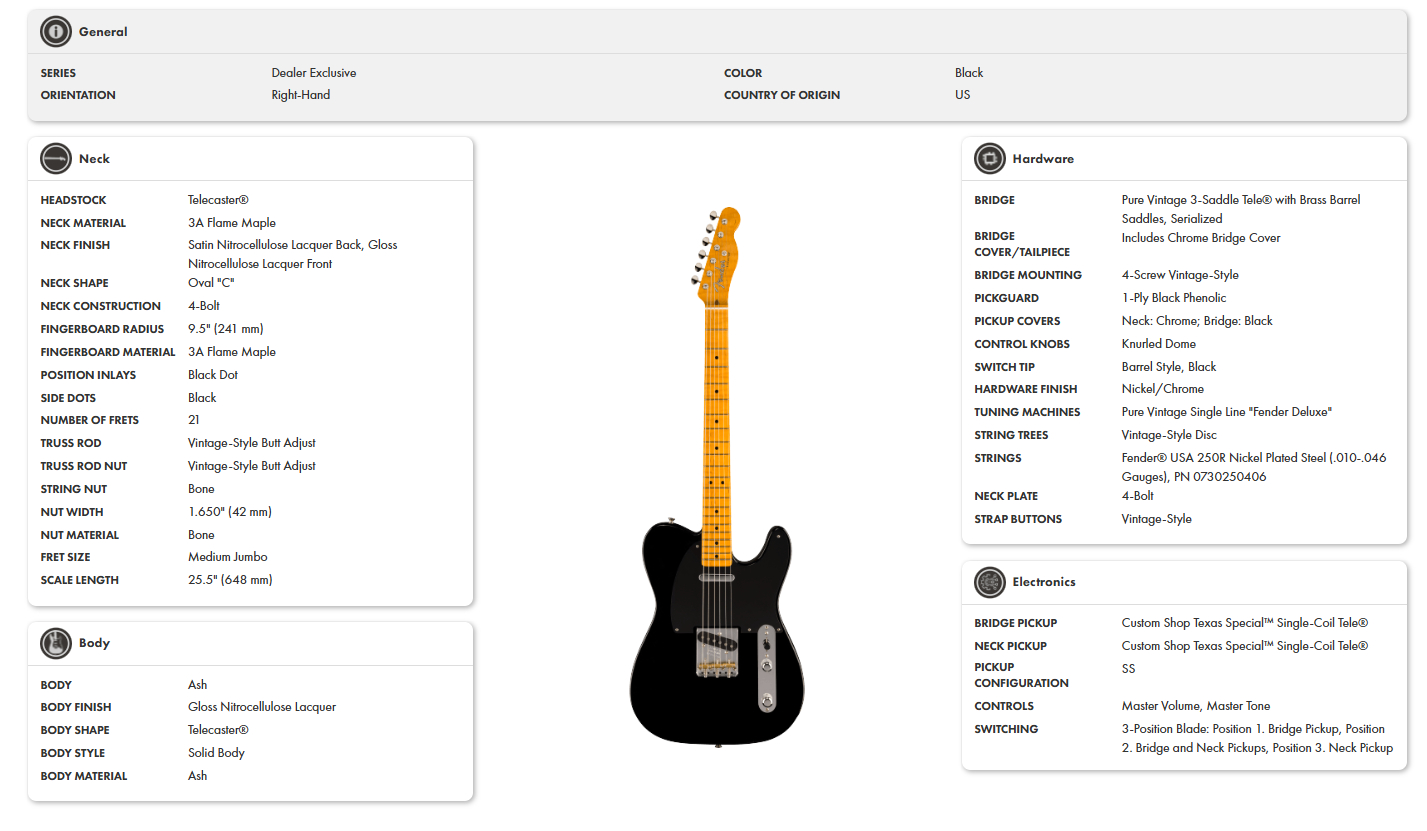Select the Right-Hand orientation value
Screen dimensions: 1427x831
pos(300,94)
